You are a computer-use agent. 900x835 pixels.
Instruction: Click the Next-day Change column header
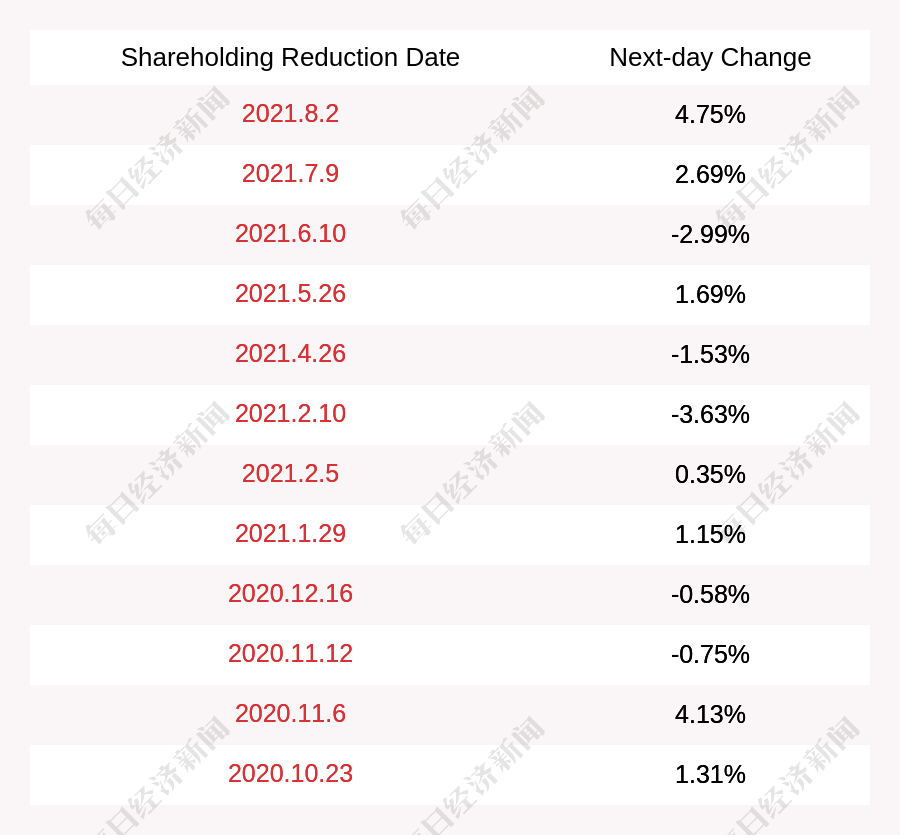click(710, 58)
